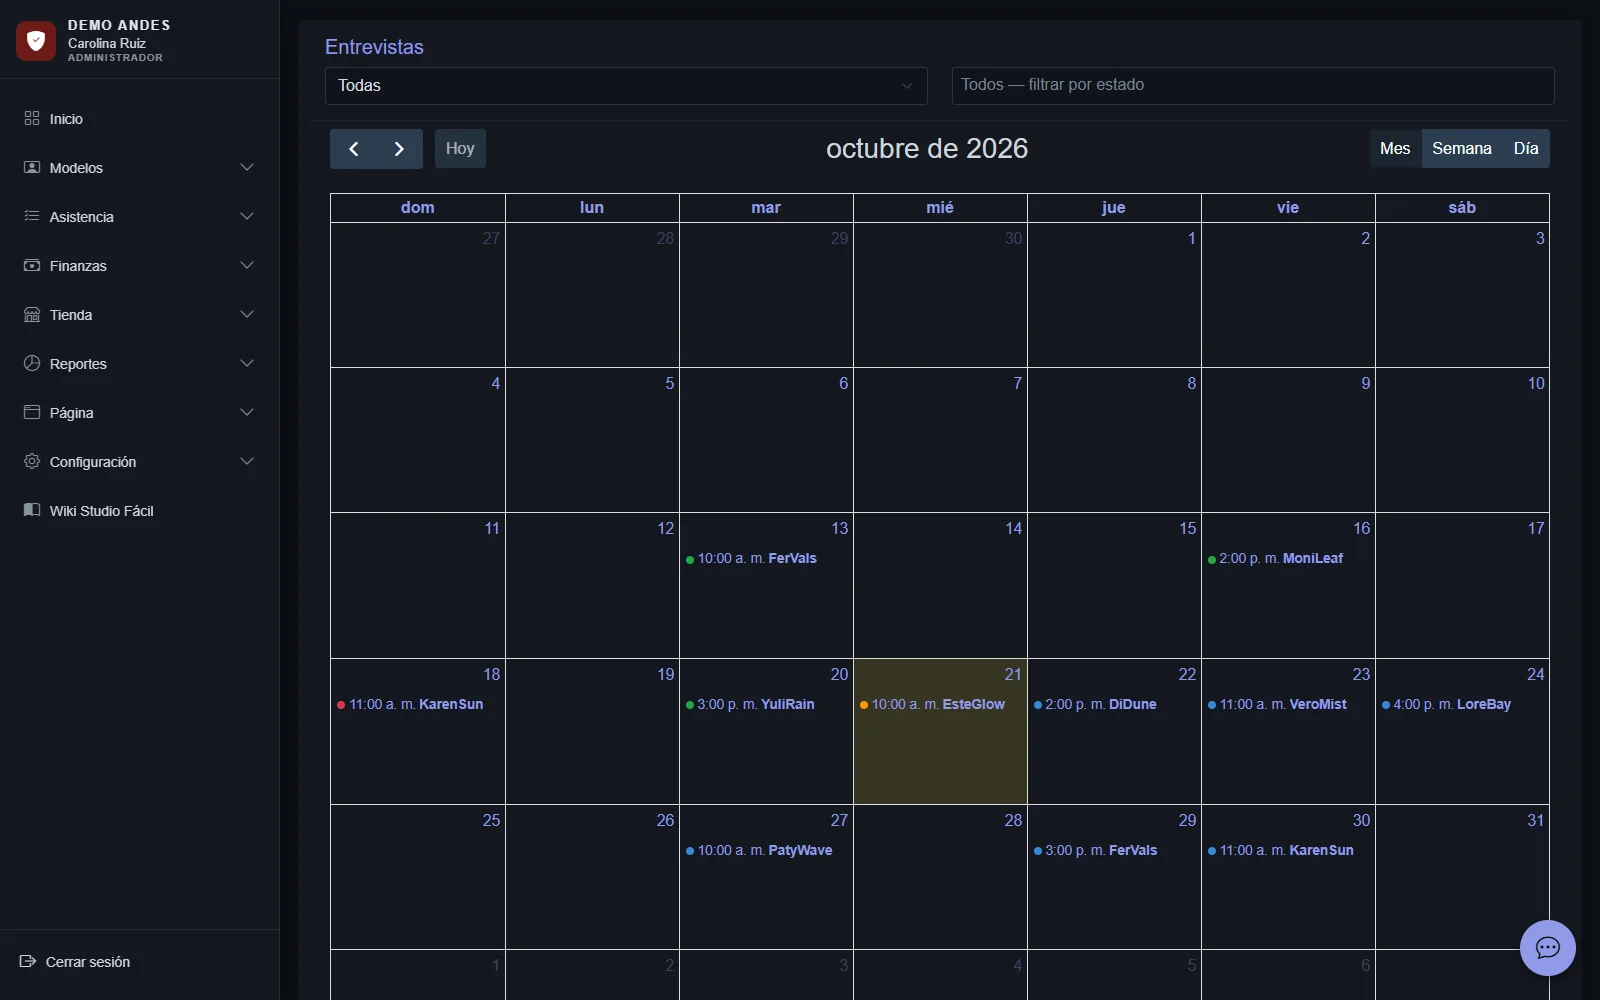
Task: Expand the Configuración menu chevron
Action: click(x=247, y=461)
